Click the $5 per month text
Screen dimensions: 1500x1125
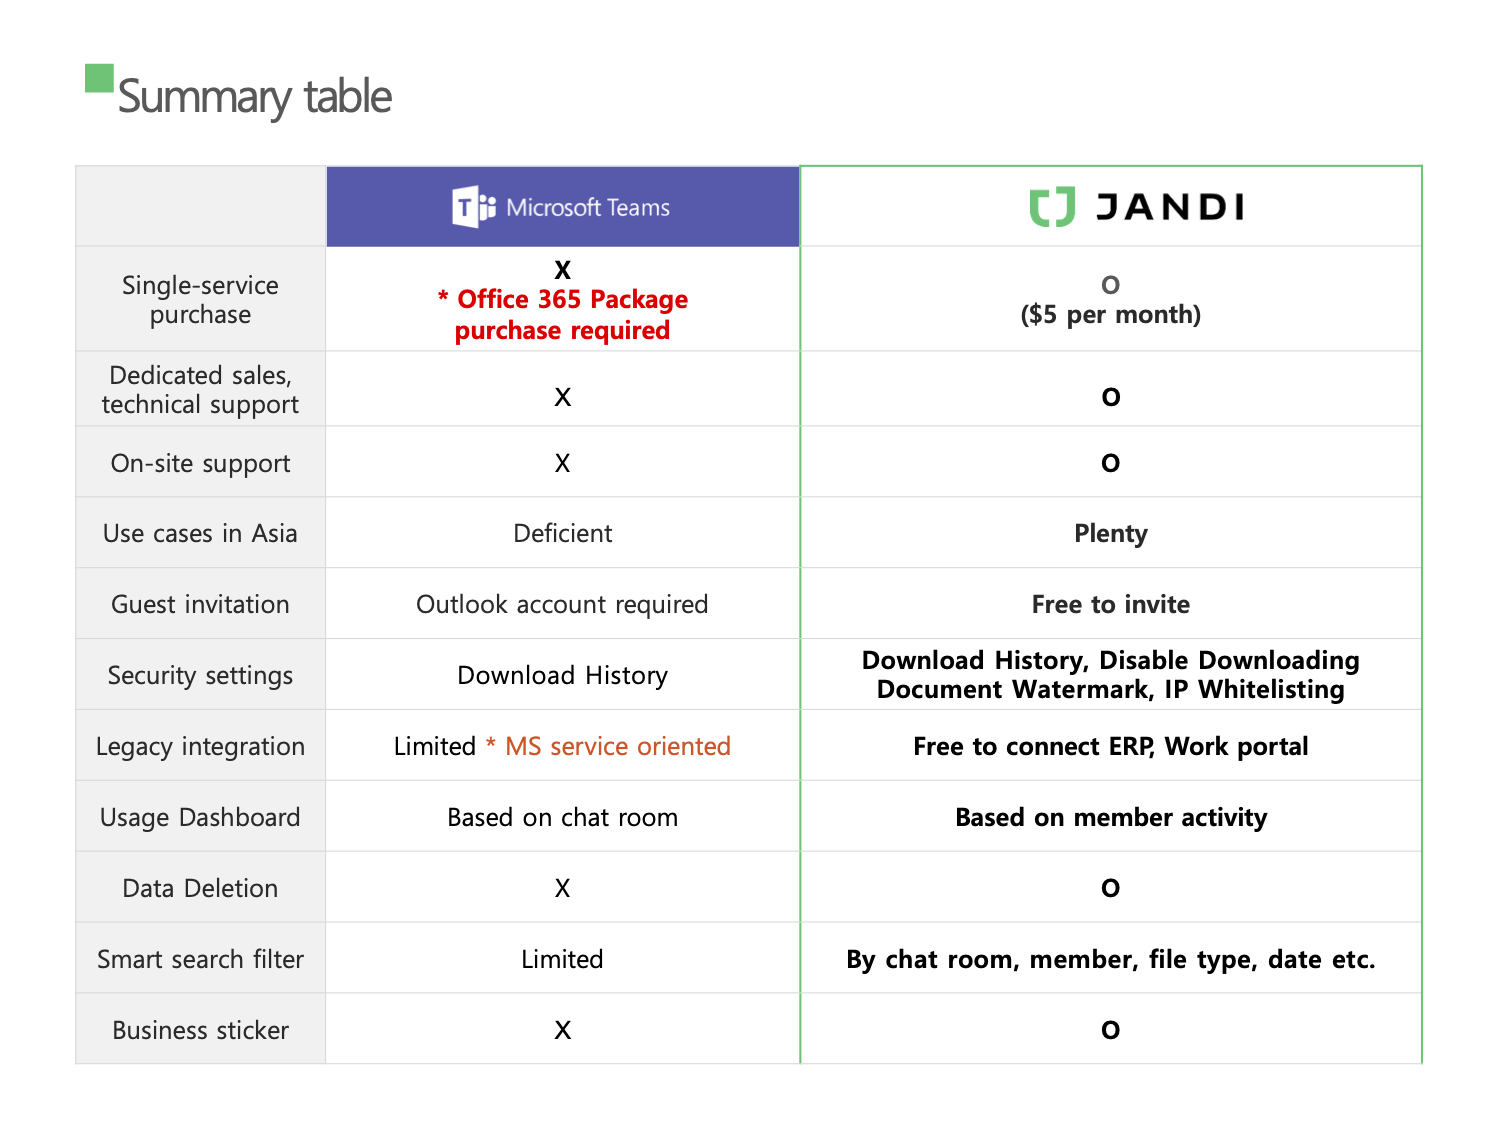[x=1110, y=315]
